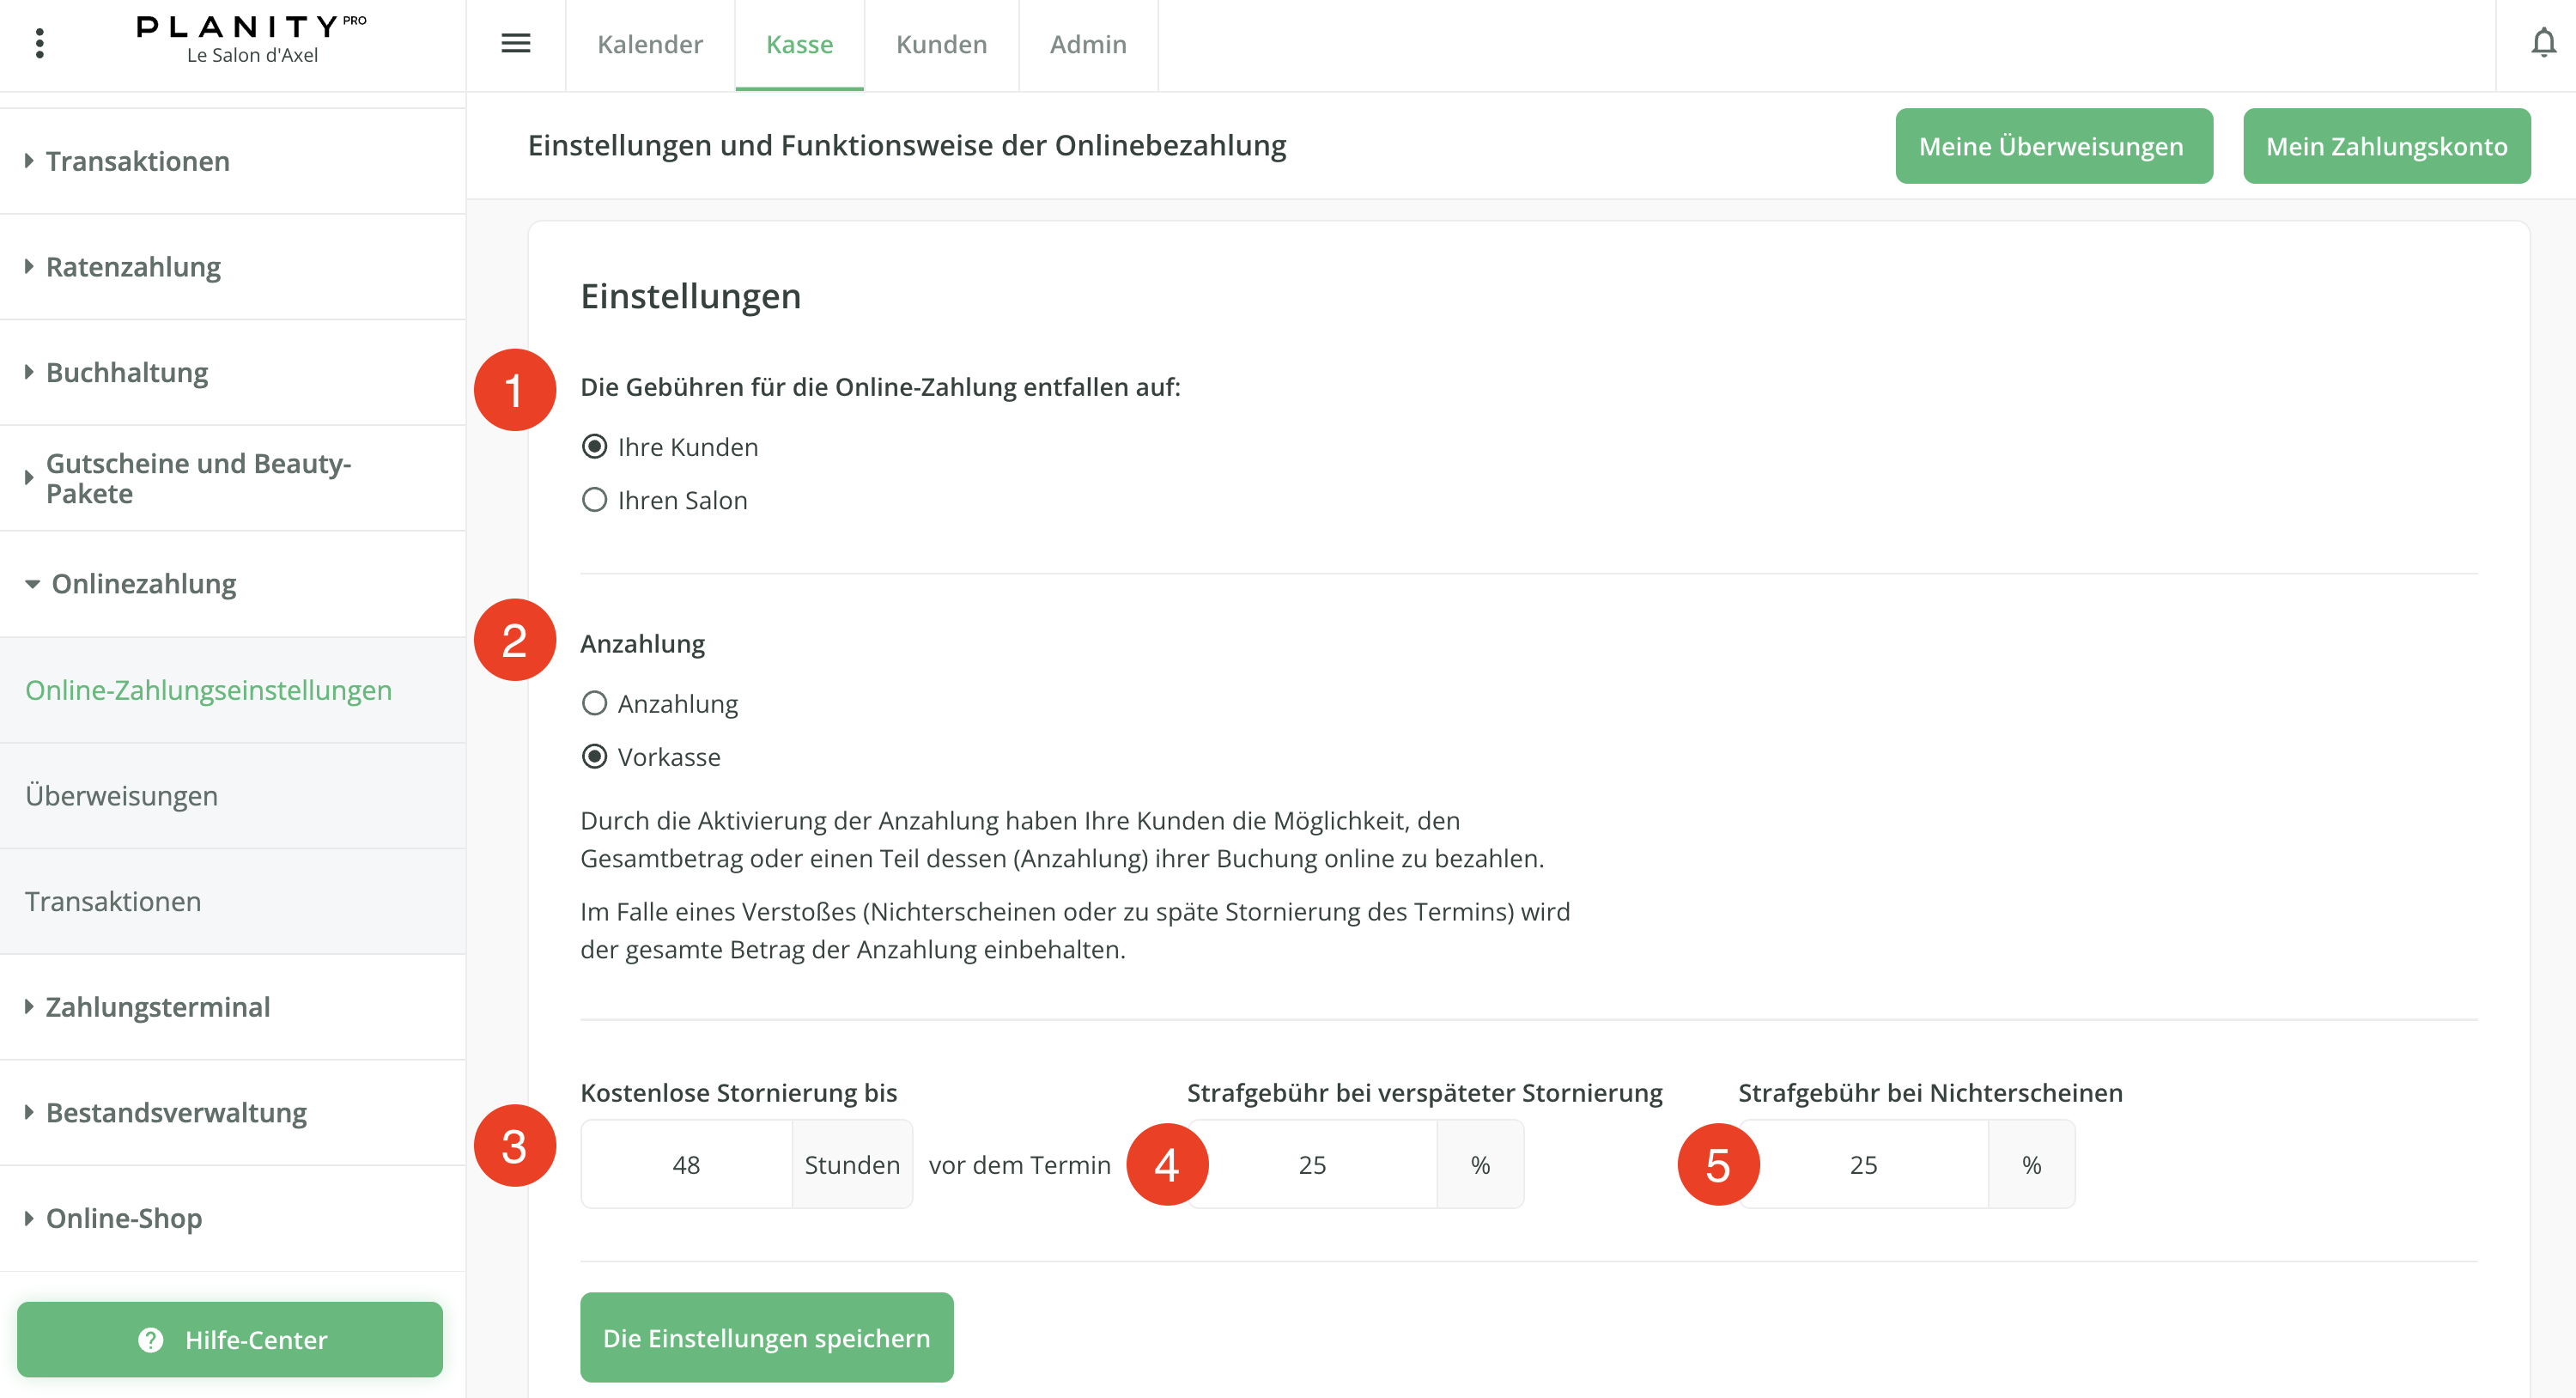Screen dimensions: 2576x1398
Task: Click the red step 1 marker
Action: tap(514, 390)
